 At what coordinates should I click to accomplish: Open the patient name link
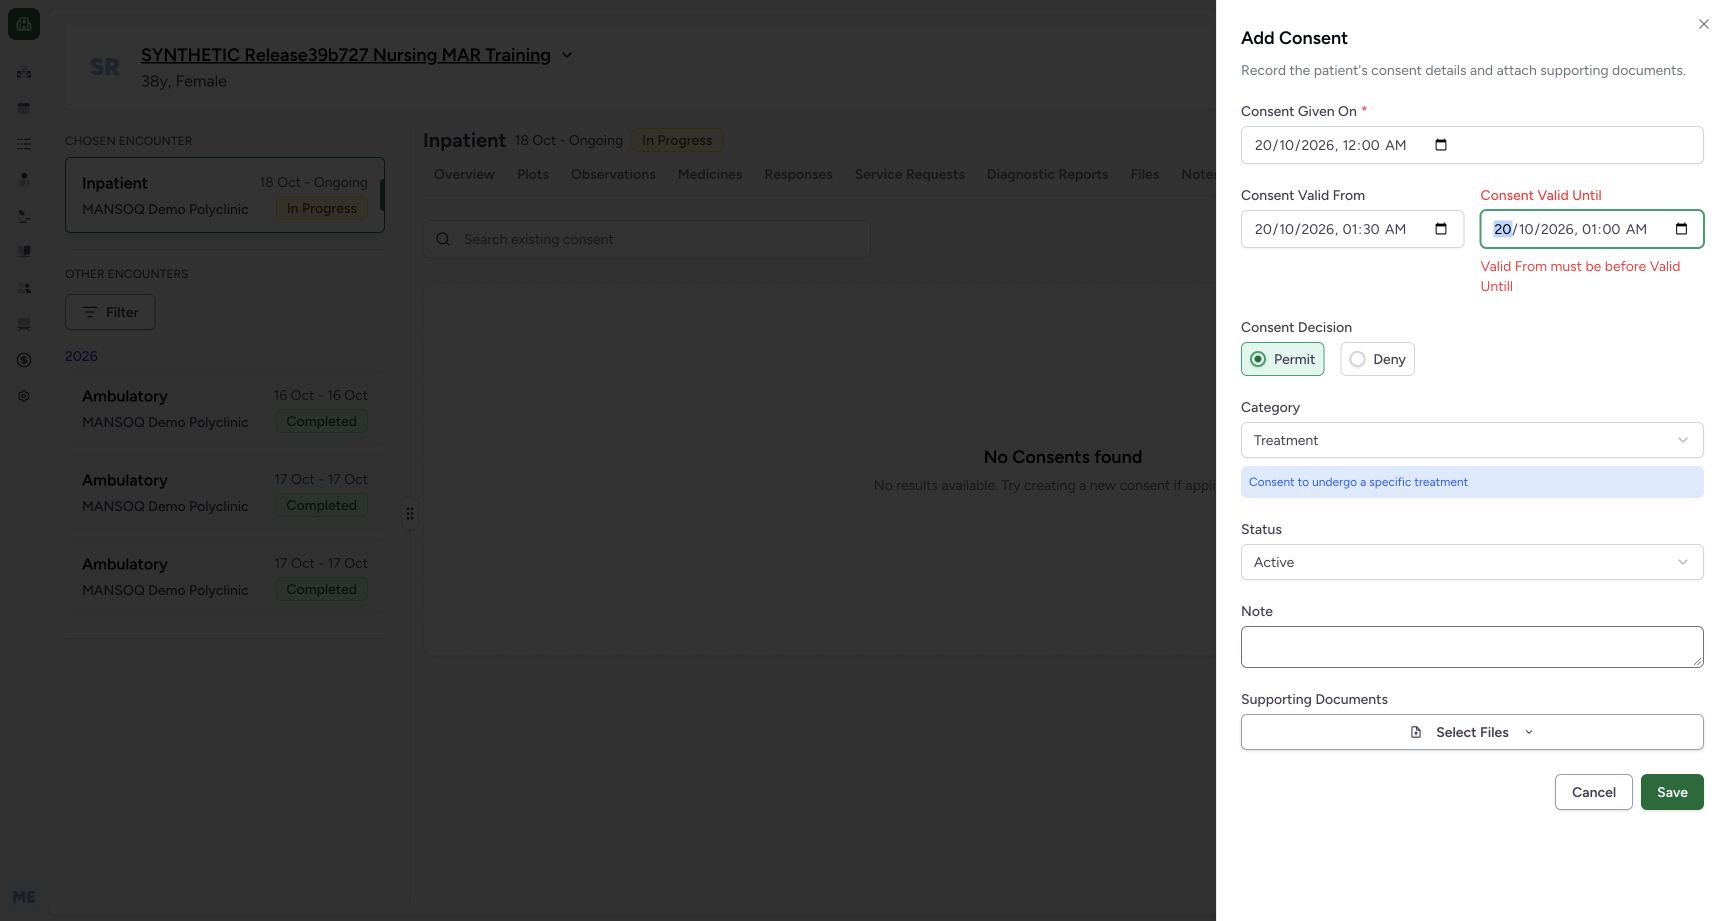click(346, 55)
